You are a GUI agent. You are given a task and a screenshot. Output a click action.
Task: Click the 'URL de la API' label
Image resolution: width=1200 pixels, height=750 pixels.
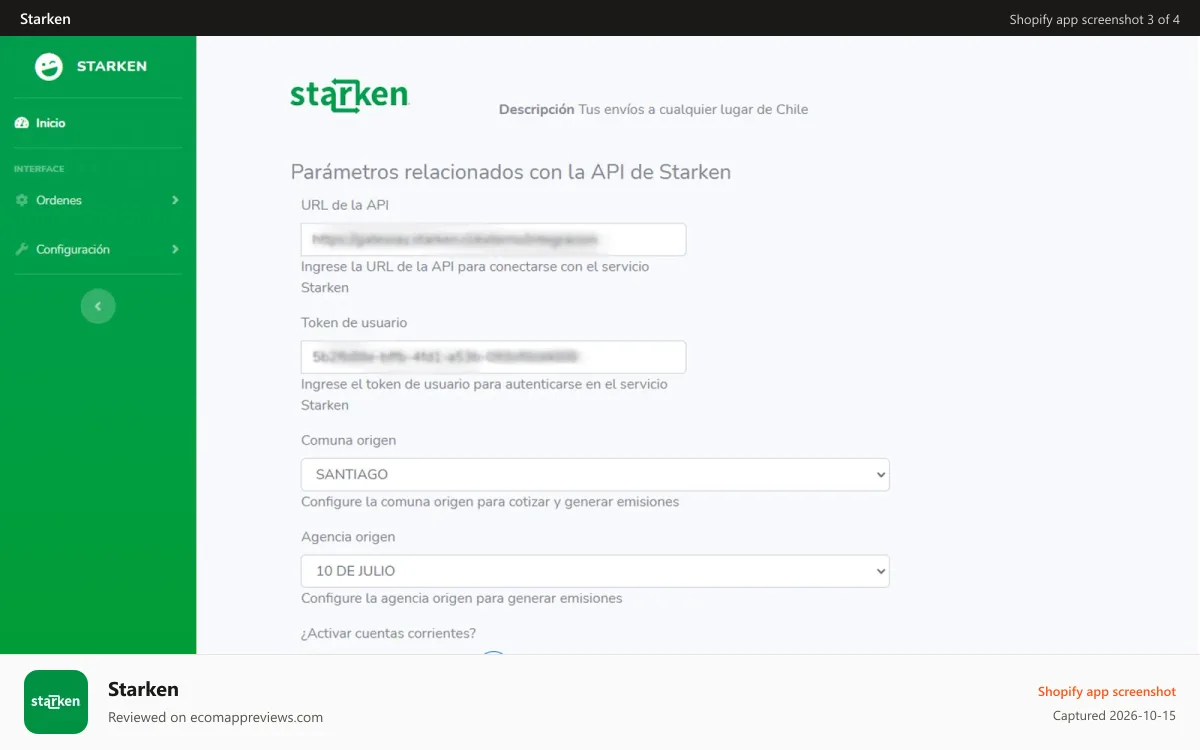tap(345, 205)
